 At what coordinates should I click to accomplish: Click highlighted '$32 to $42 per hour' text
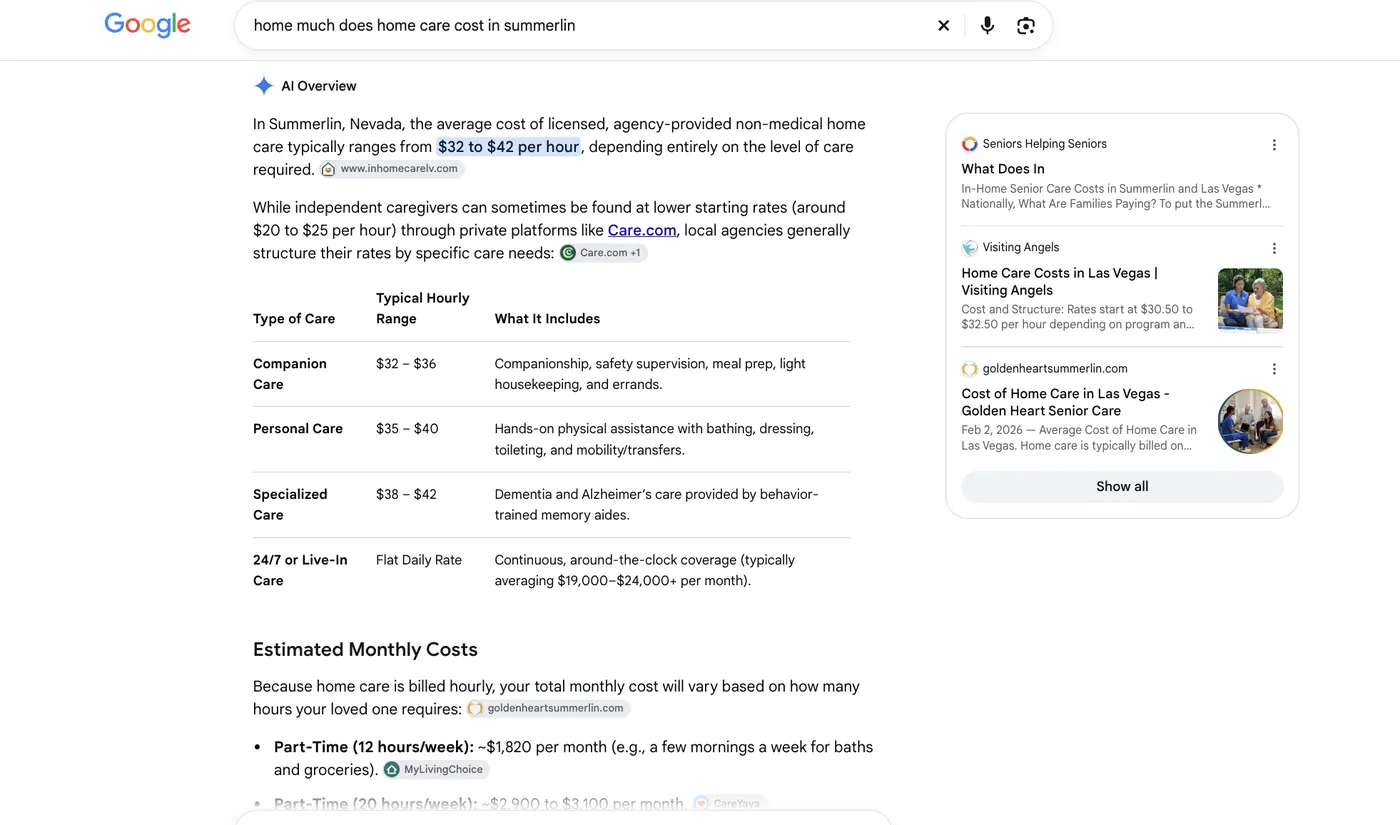click(x=508, y=147)
